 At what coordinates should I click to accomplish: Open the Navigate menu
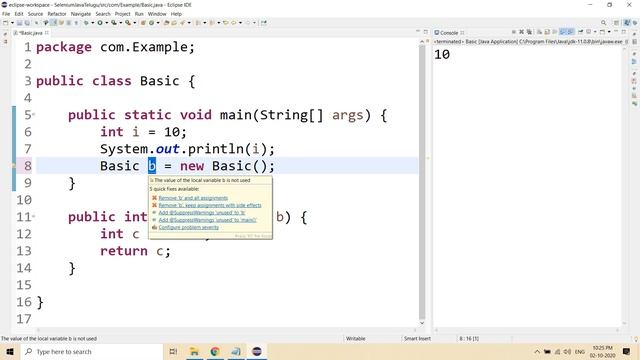[x=81, y=14]
